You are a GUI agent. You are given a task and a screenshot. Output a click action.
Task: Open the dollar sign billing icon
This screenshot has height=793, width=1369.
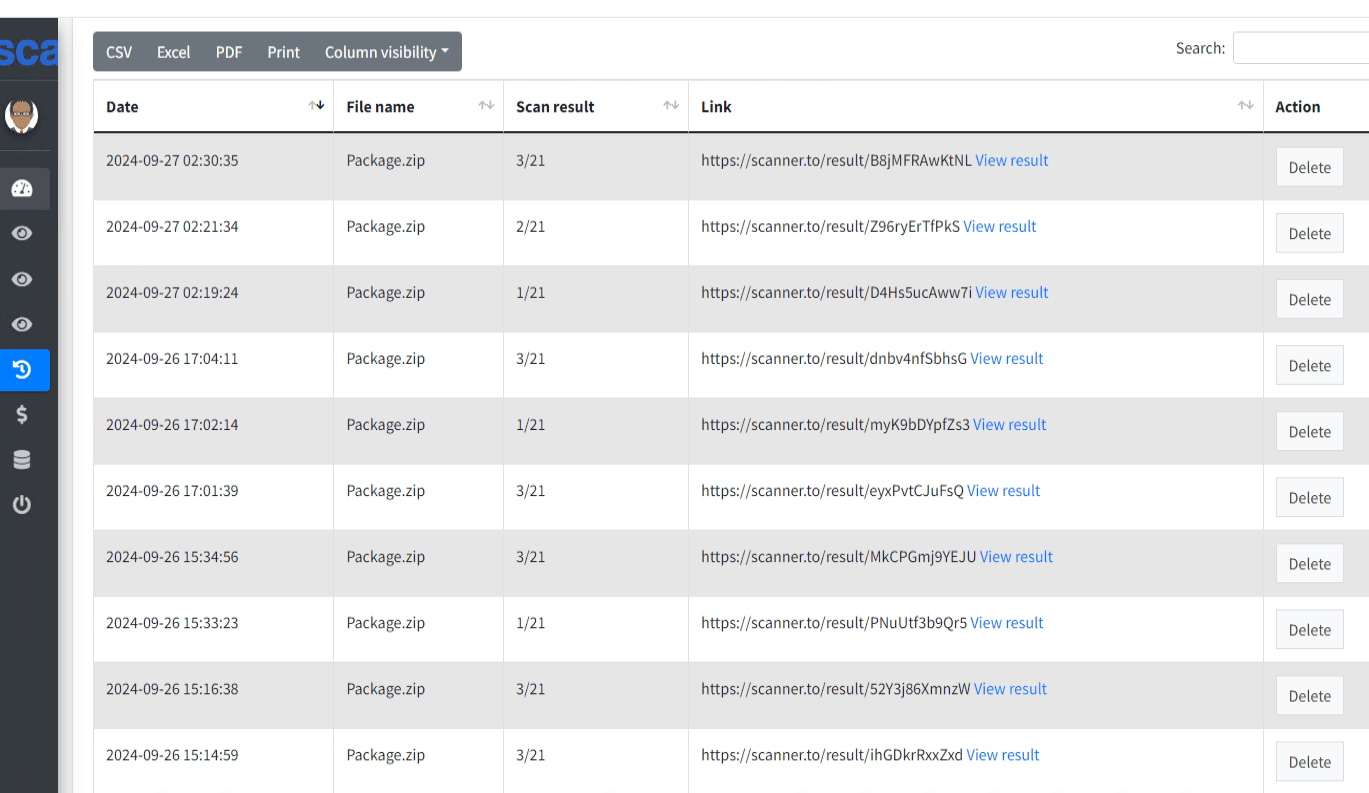pos(22,415)
